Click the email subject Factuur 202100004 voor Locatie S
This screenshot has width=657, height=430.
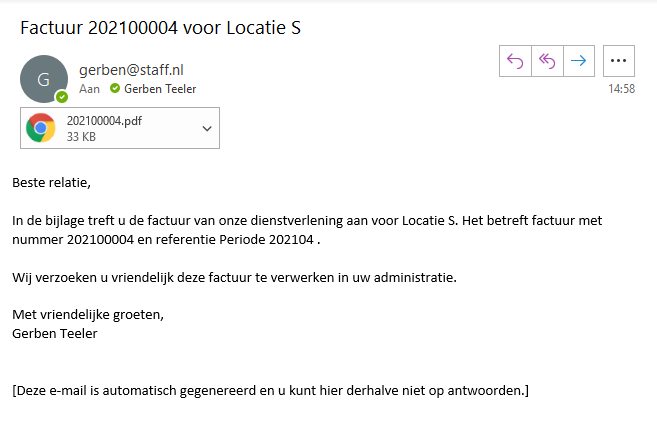tap(160, 28)
